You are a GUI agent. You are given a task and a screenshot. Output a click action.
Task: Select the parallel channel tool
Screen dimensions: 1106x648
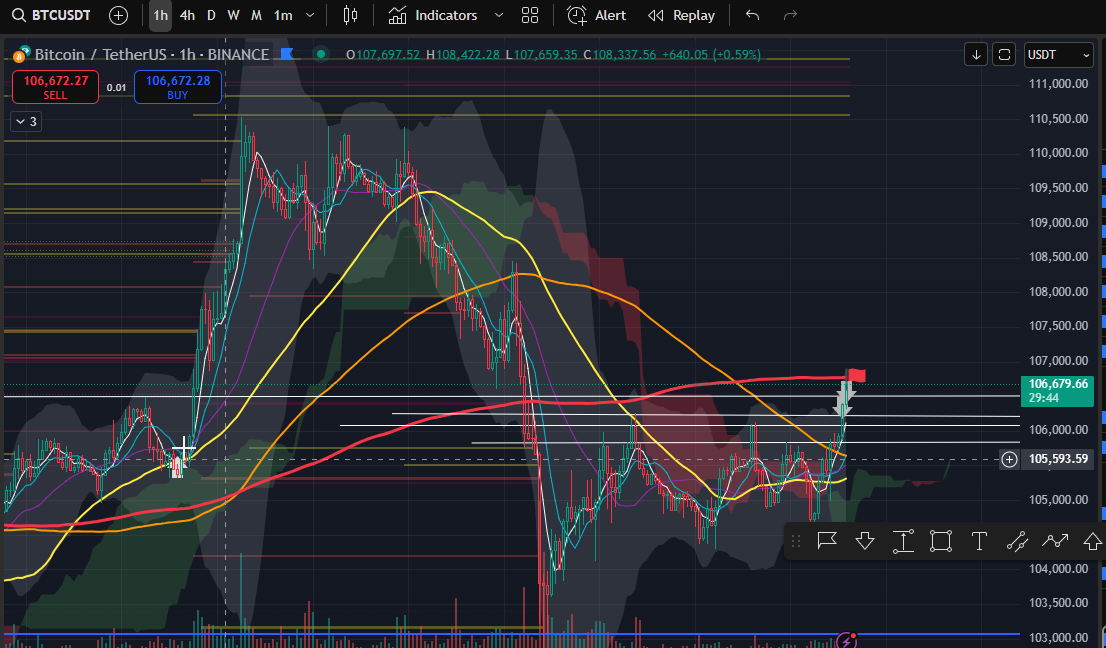1017,541
